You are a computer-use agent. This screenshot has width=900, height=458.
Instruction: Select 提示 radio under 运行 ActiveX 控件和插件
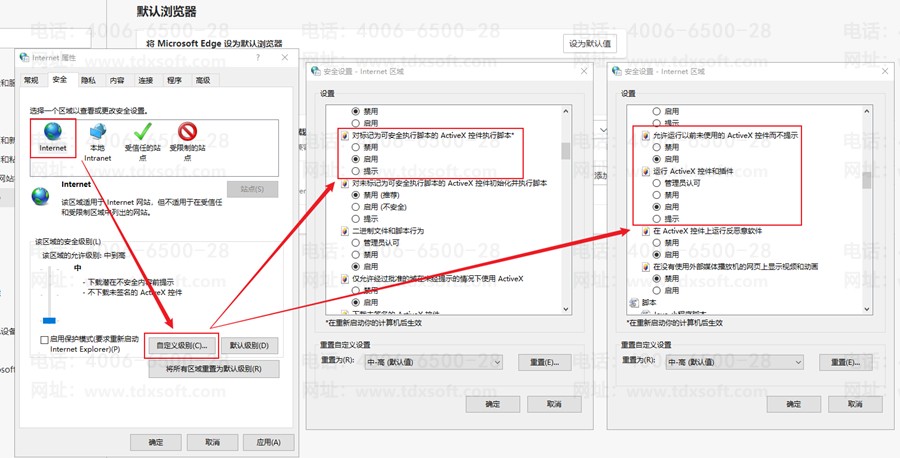pos(657,218)
